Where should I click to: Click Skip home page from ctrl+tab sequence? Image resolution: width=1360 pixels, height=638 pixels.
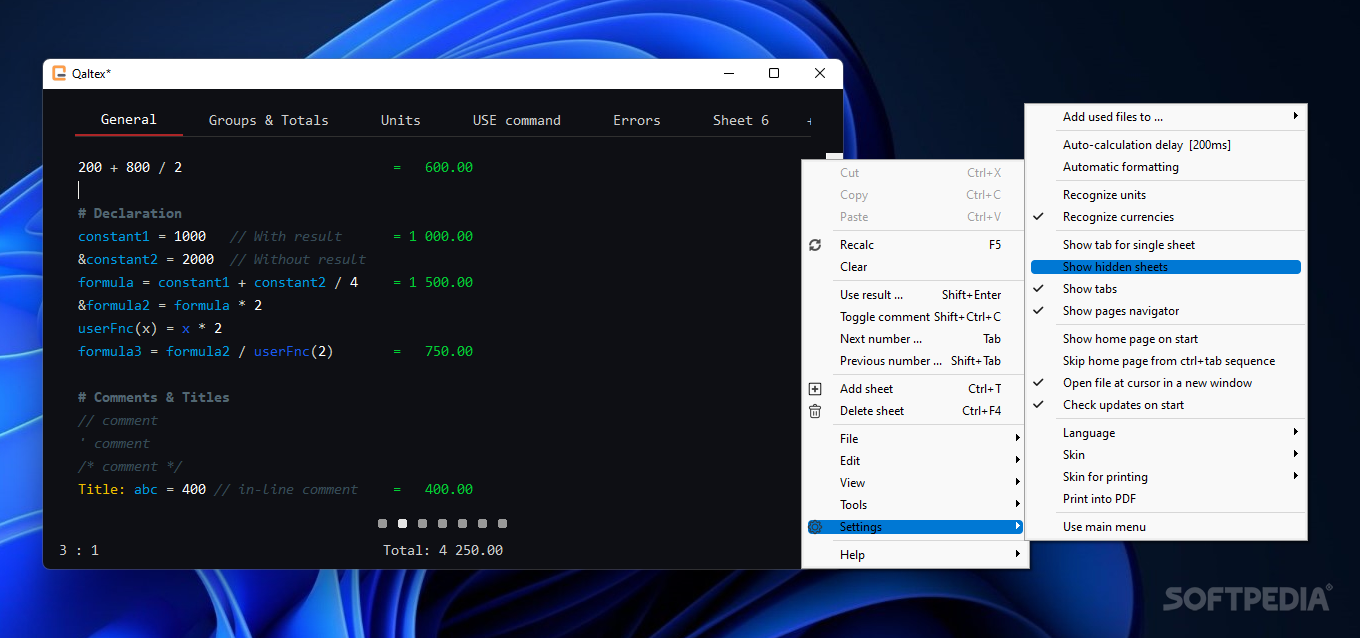(1166, 361)
